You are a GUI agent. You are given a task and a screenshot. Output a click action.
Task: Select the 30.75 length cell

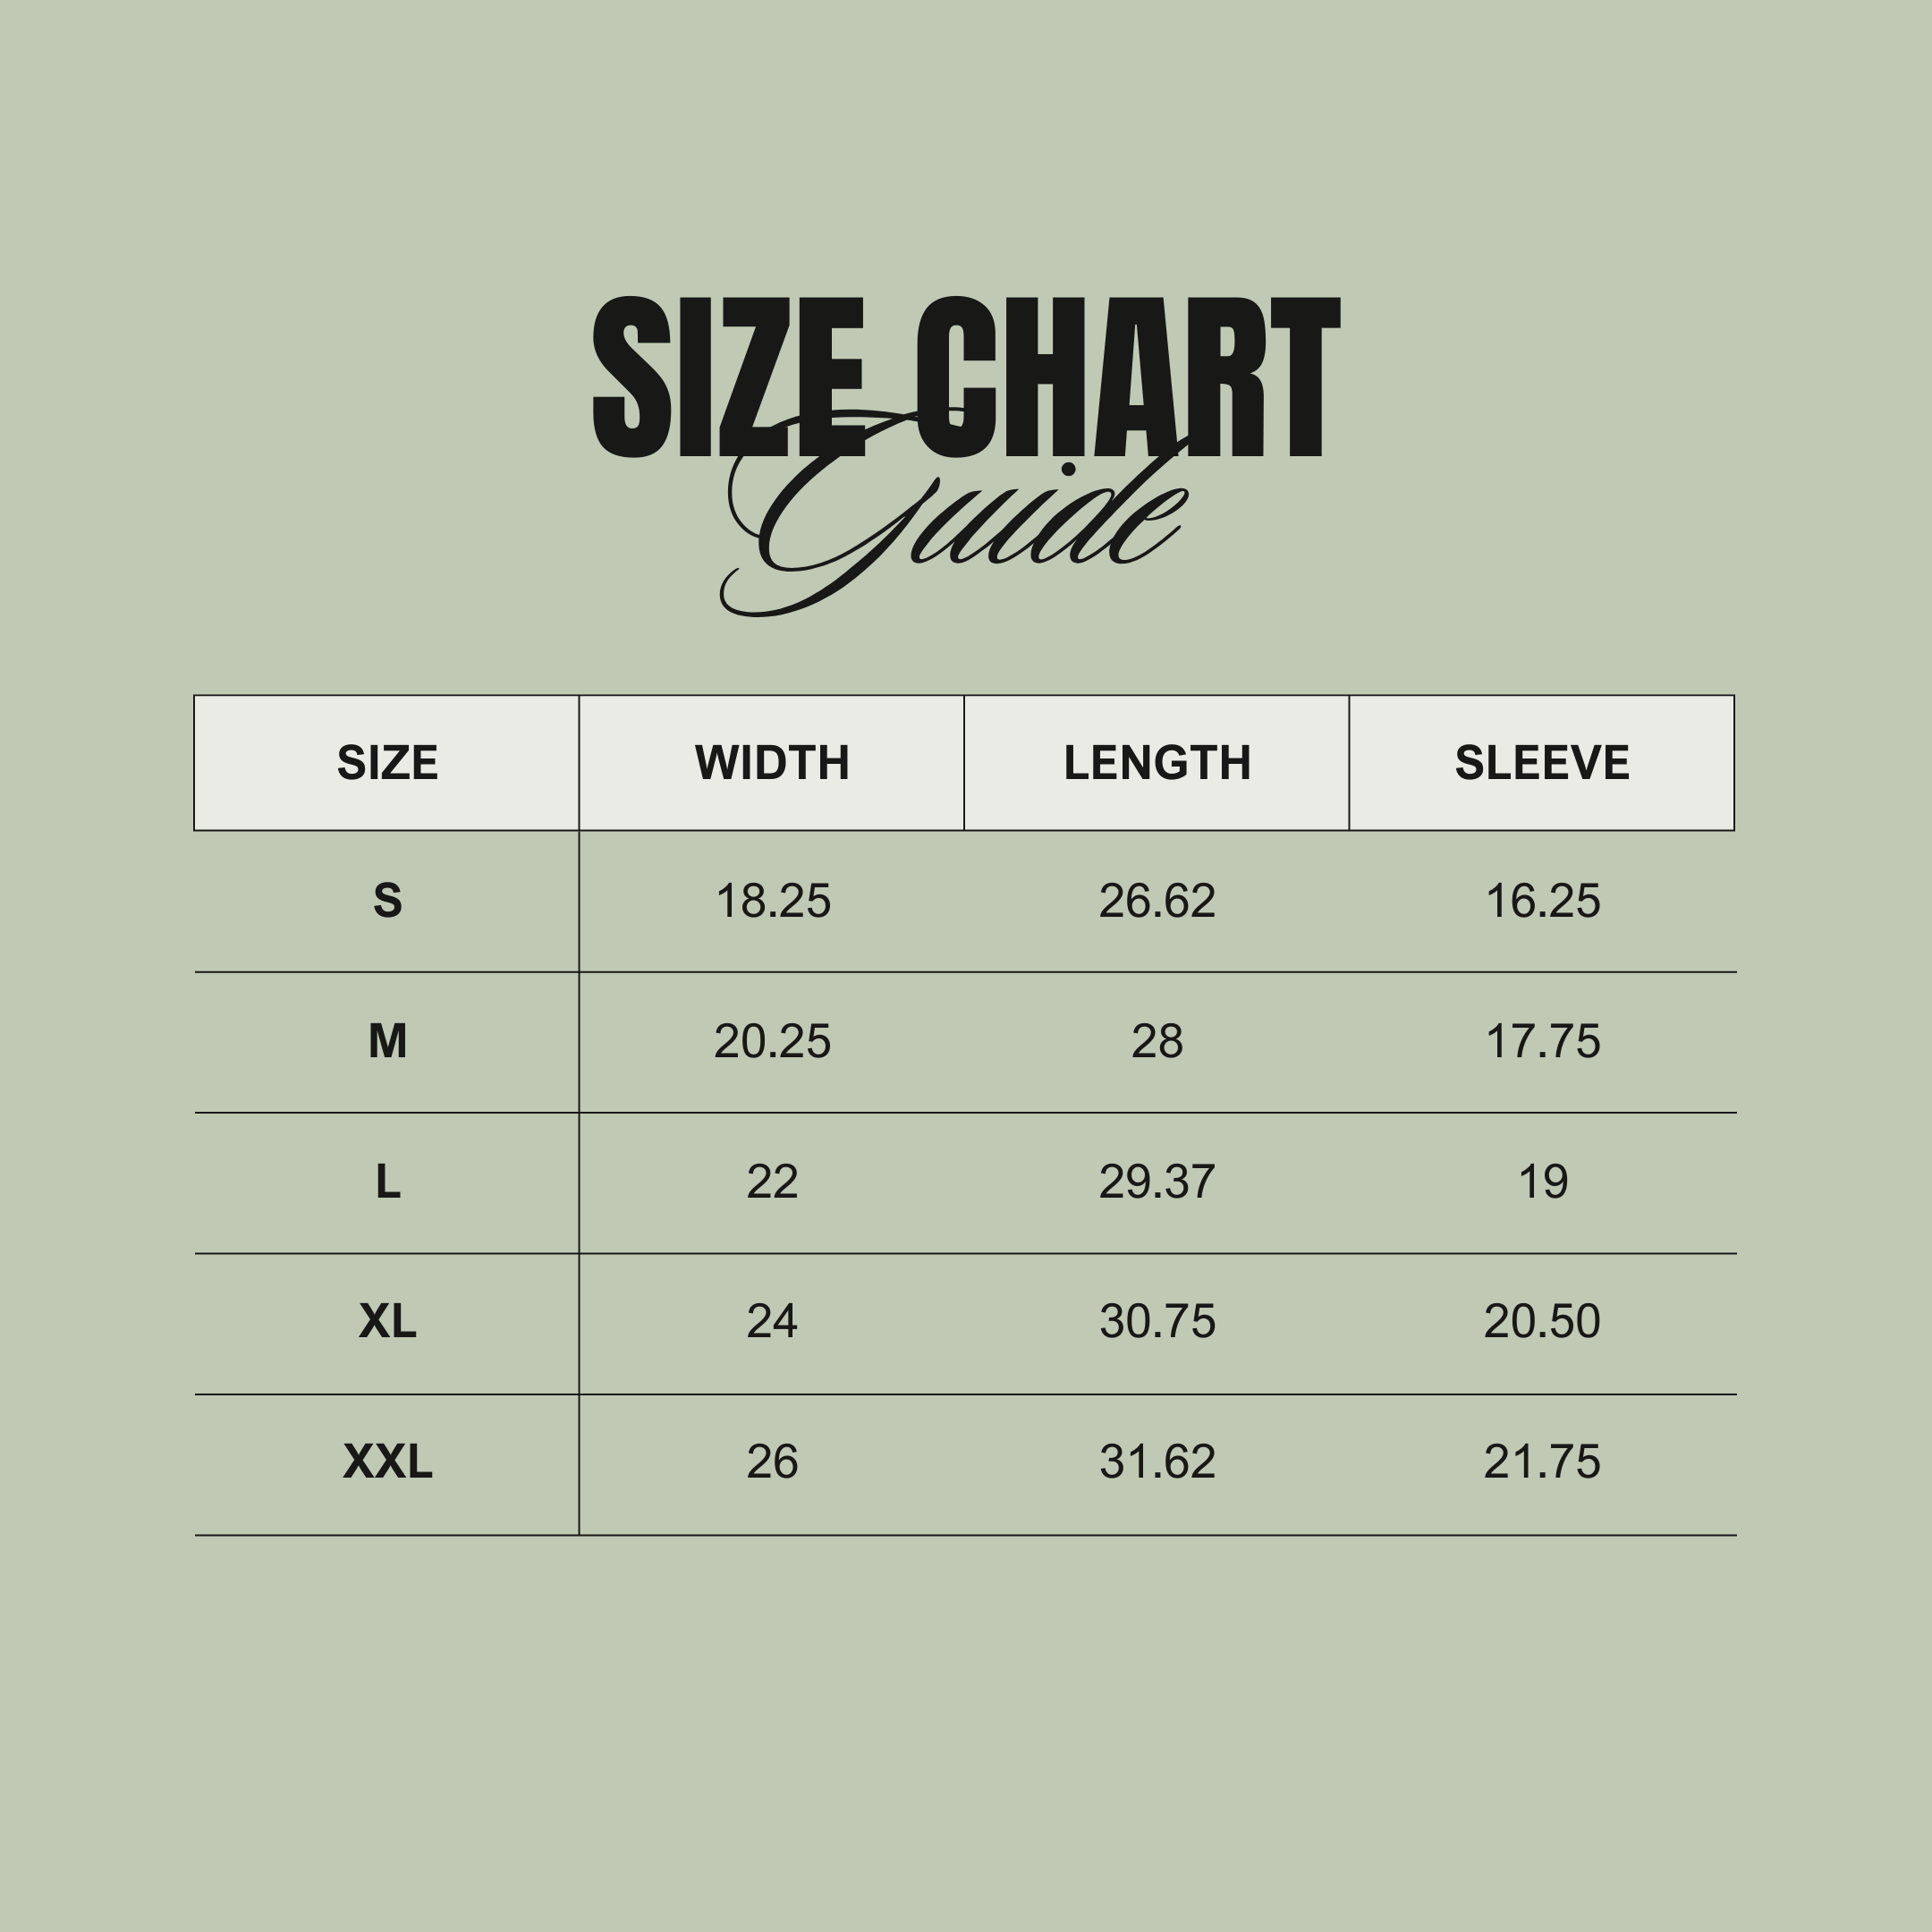click(1157, 1322)
